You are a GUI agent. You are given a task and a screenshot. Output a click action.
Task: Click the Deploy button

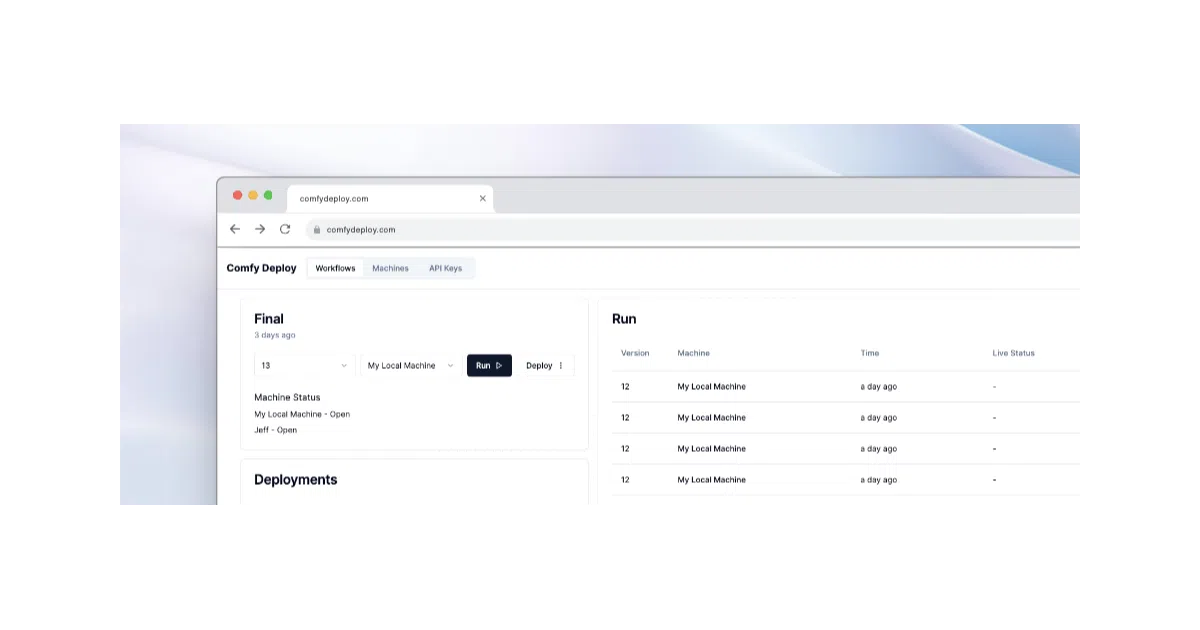tap(539, 365)
